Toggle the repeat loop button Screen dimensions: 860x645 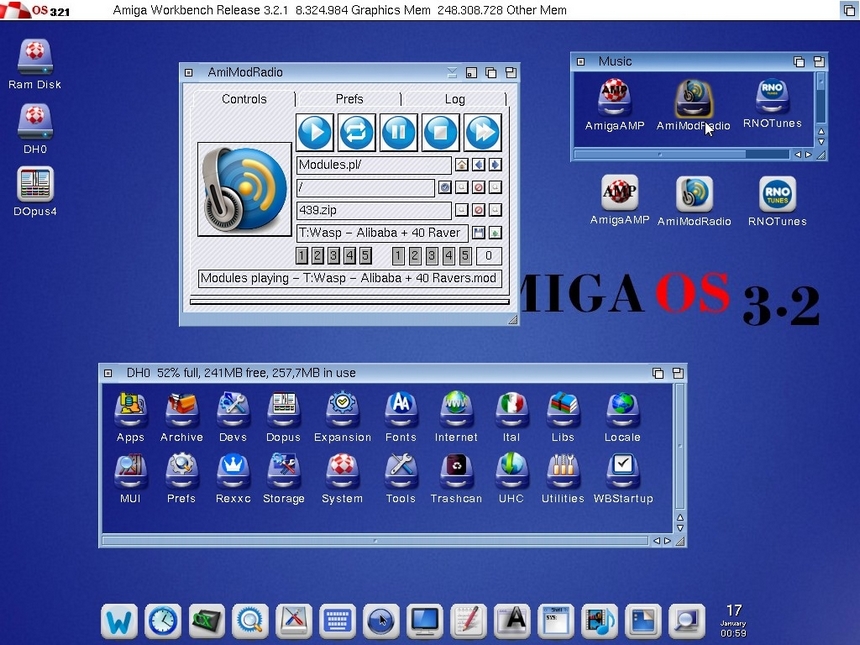pyautogui.click(x=356, y=132)
